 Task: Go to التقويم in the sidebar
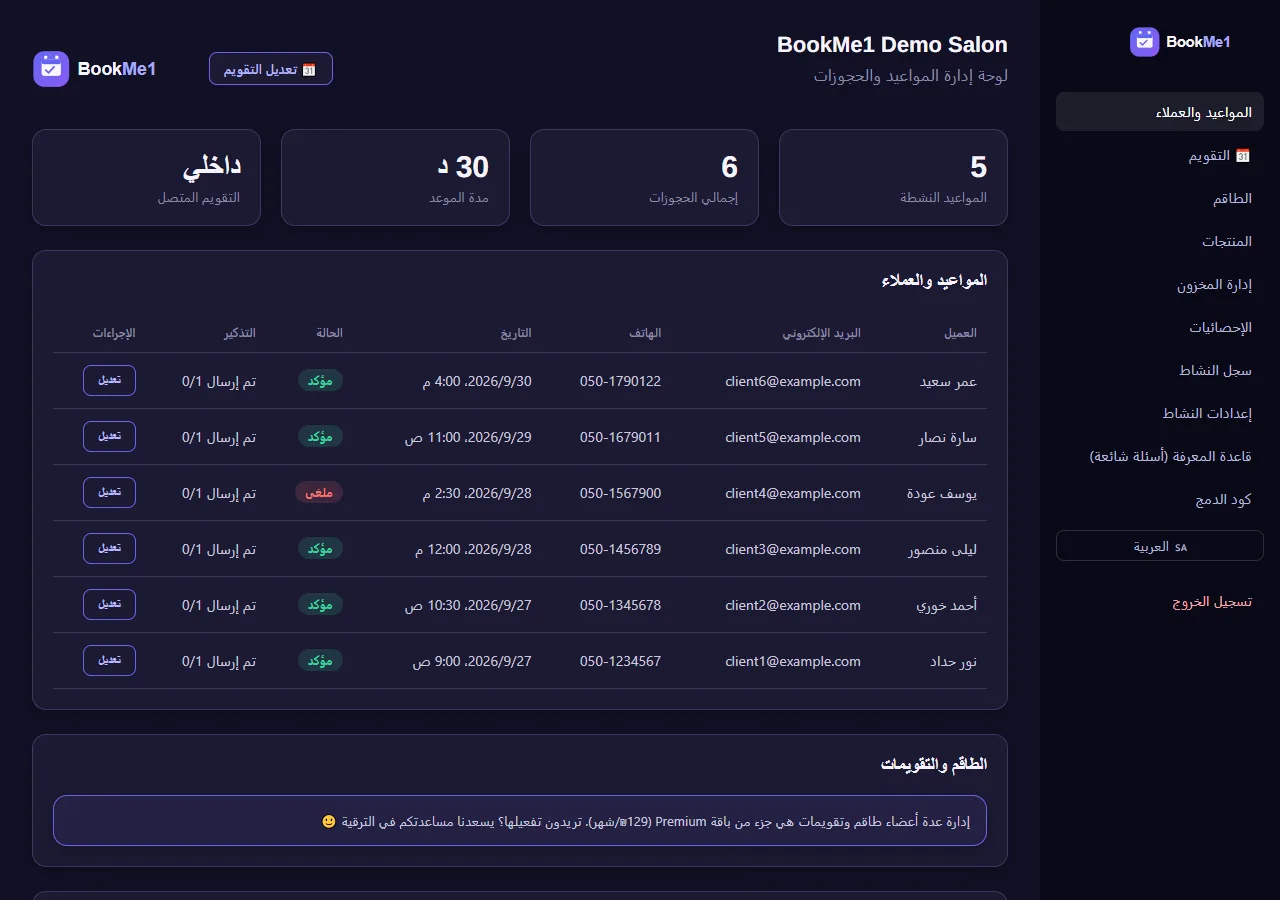click(1160, 155)
